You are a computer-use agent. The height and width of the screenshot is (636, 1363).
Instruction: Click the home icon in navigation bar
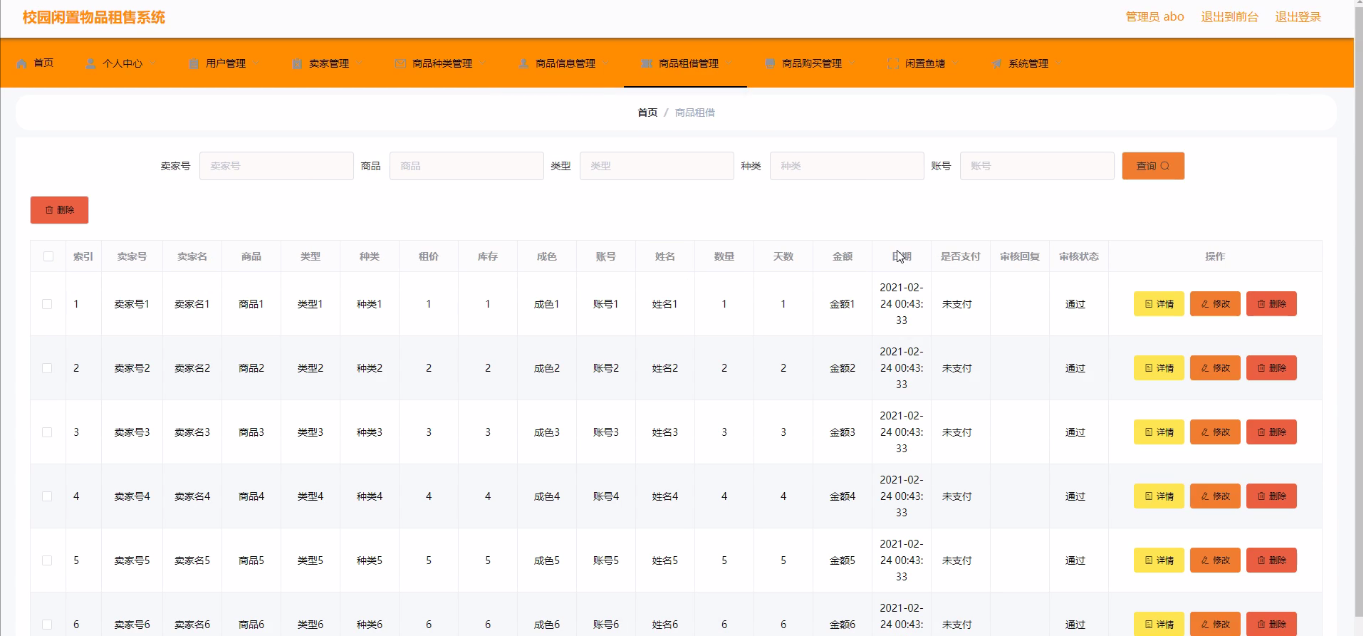(22, 63)
